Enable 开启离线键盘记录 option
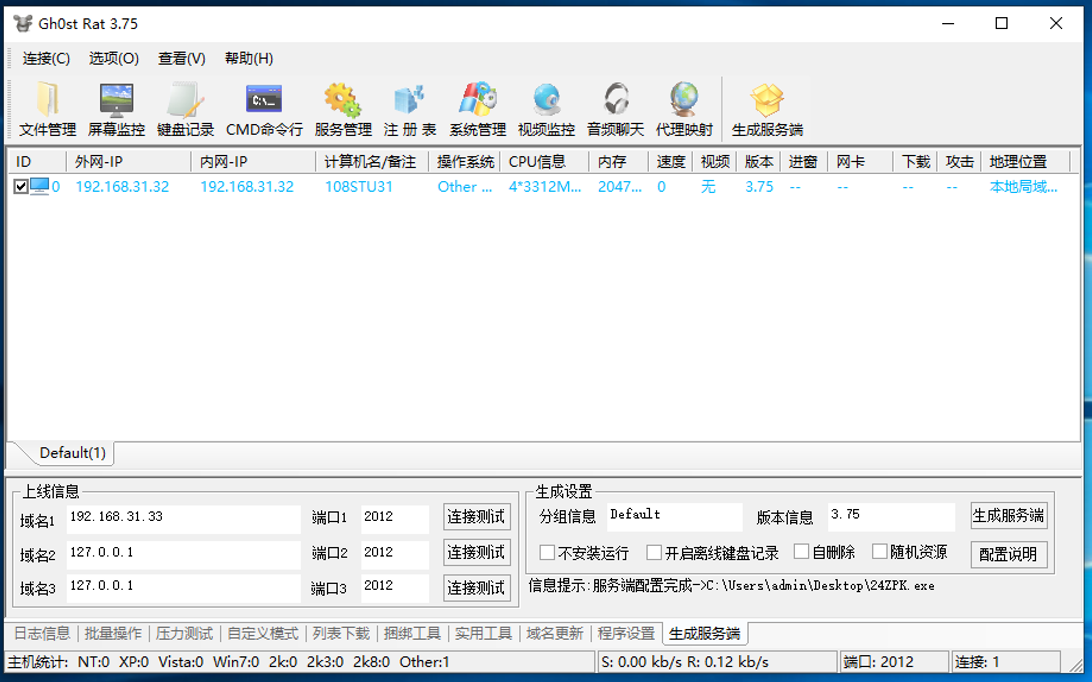 coord(654,552)
